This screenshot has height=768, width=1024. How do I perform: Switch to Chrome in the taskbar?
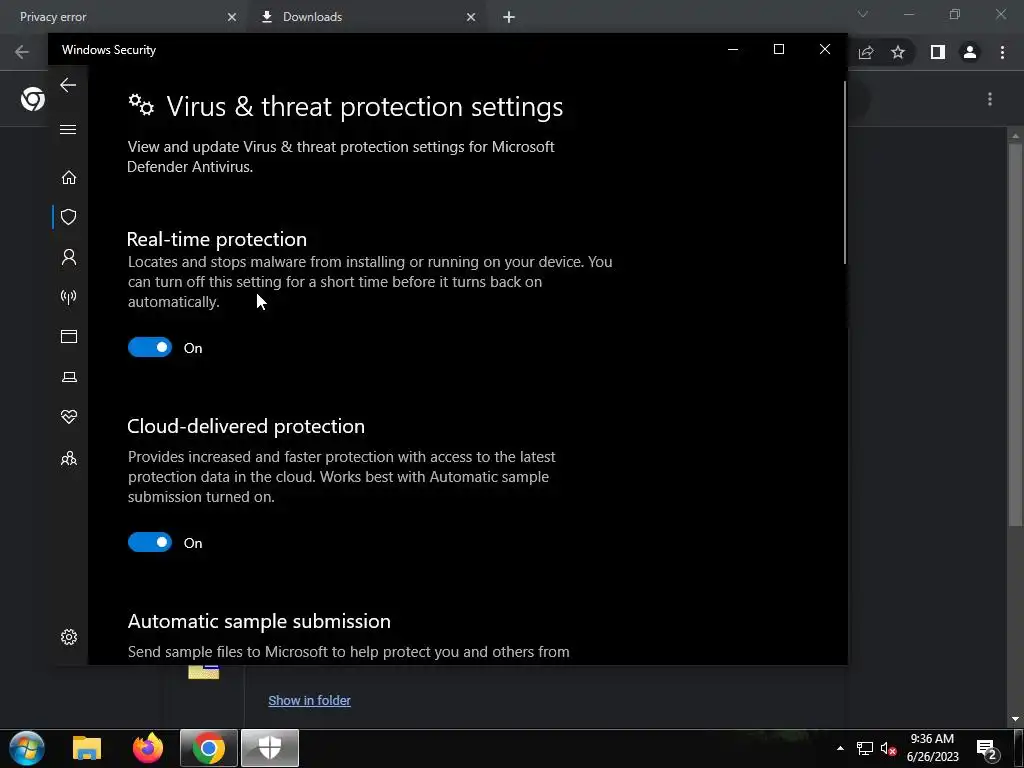point(209,748)
